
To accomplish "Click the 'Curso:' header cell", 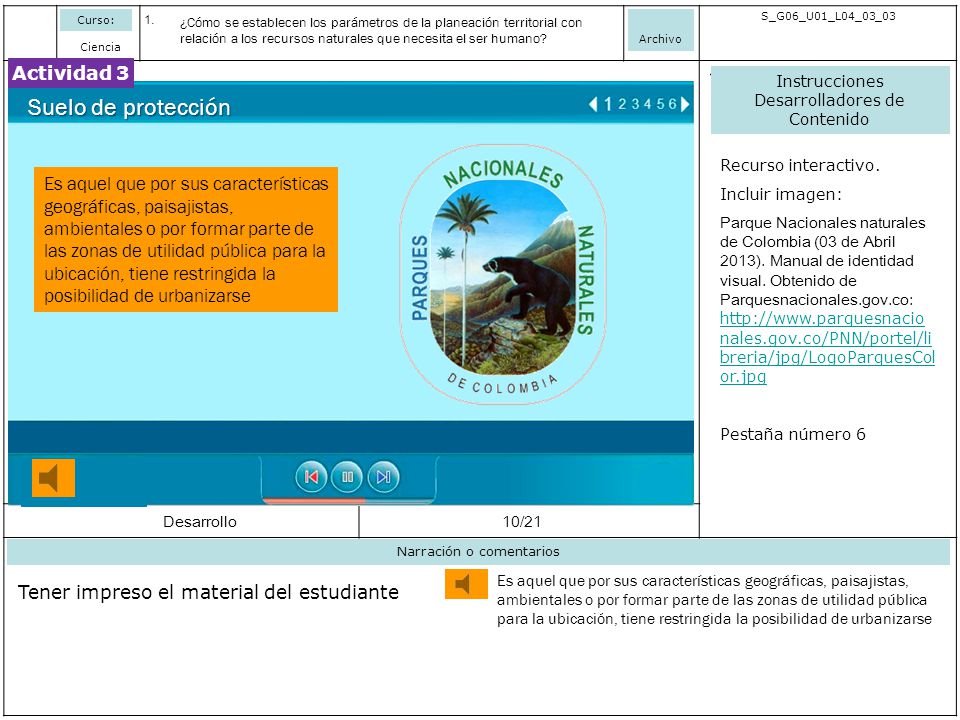I will coord(96,20).
